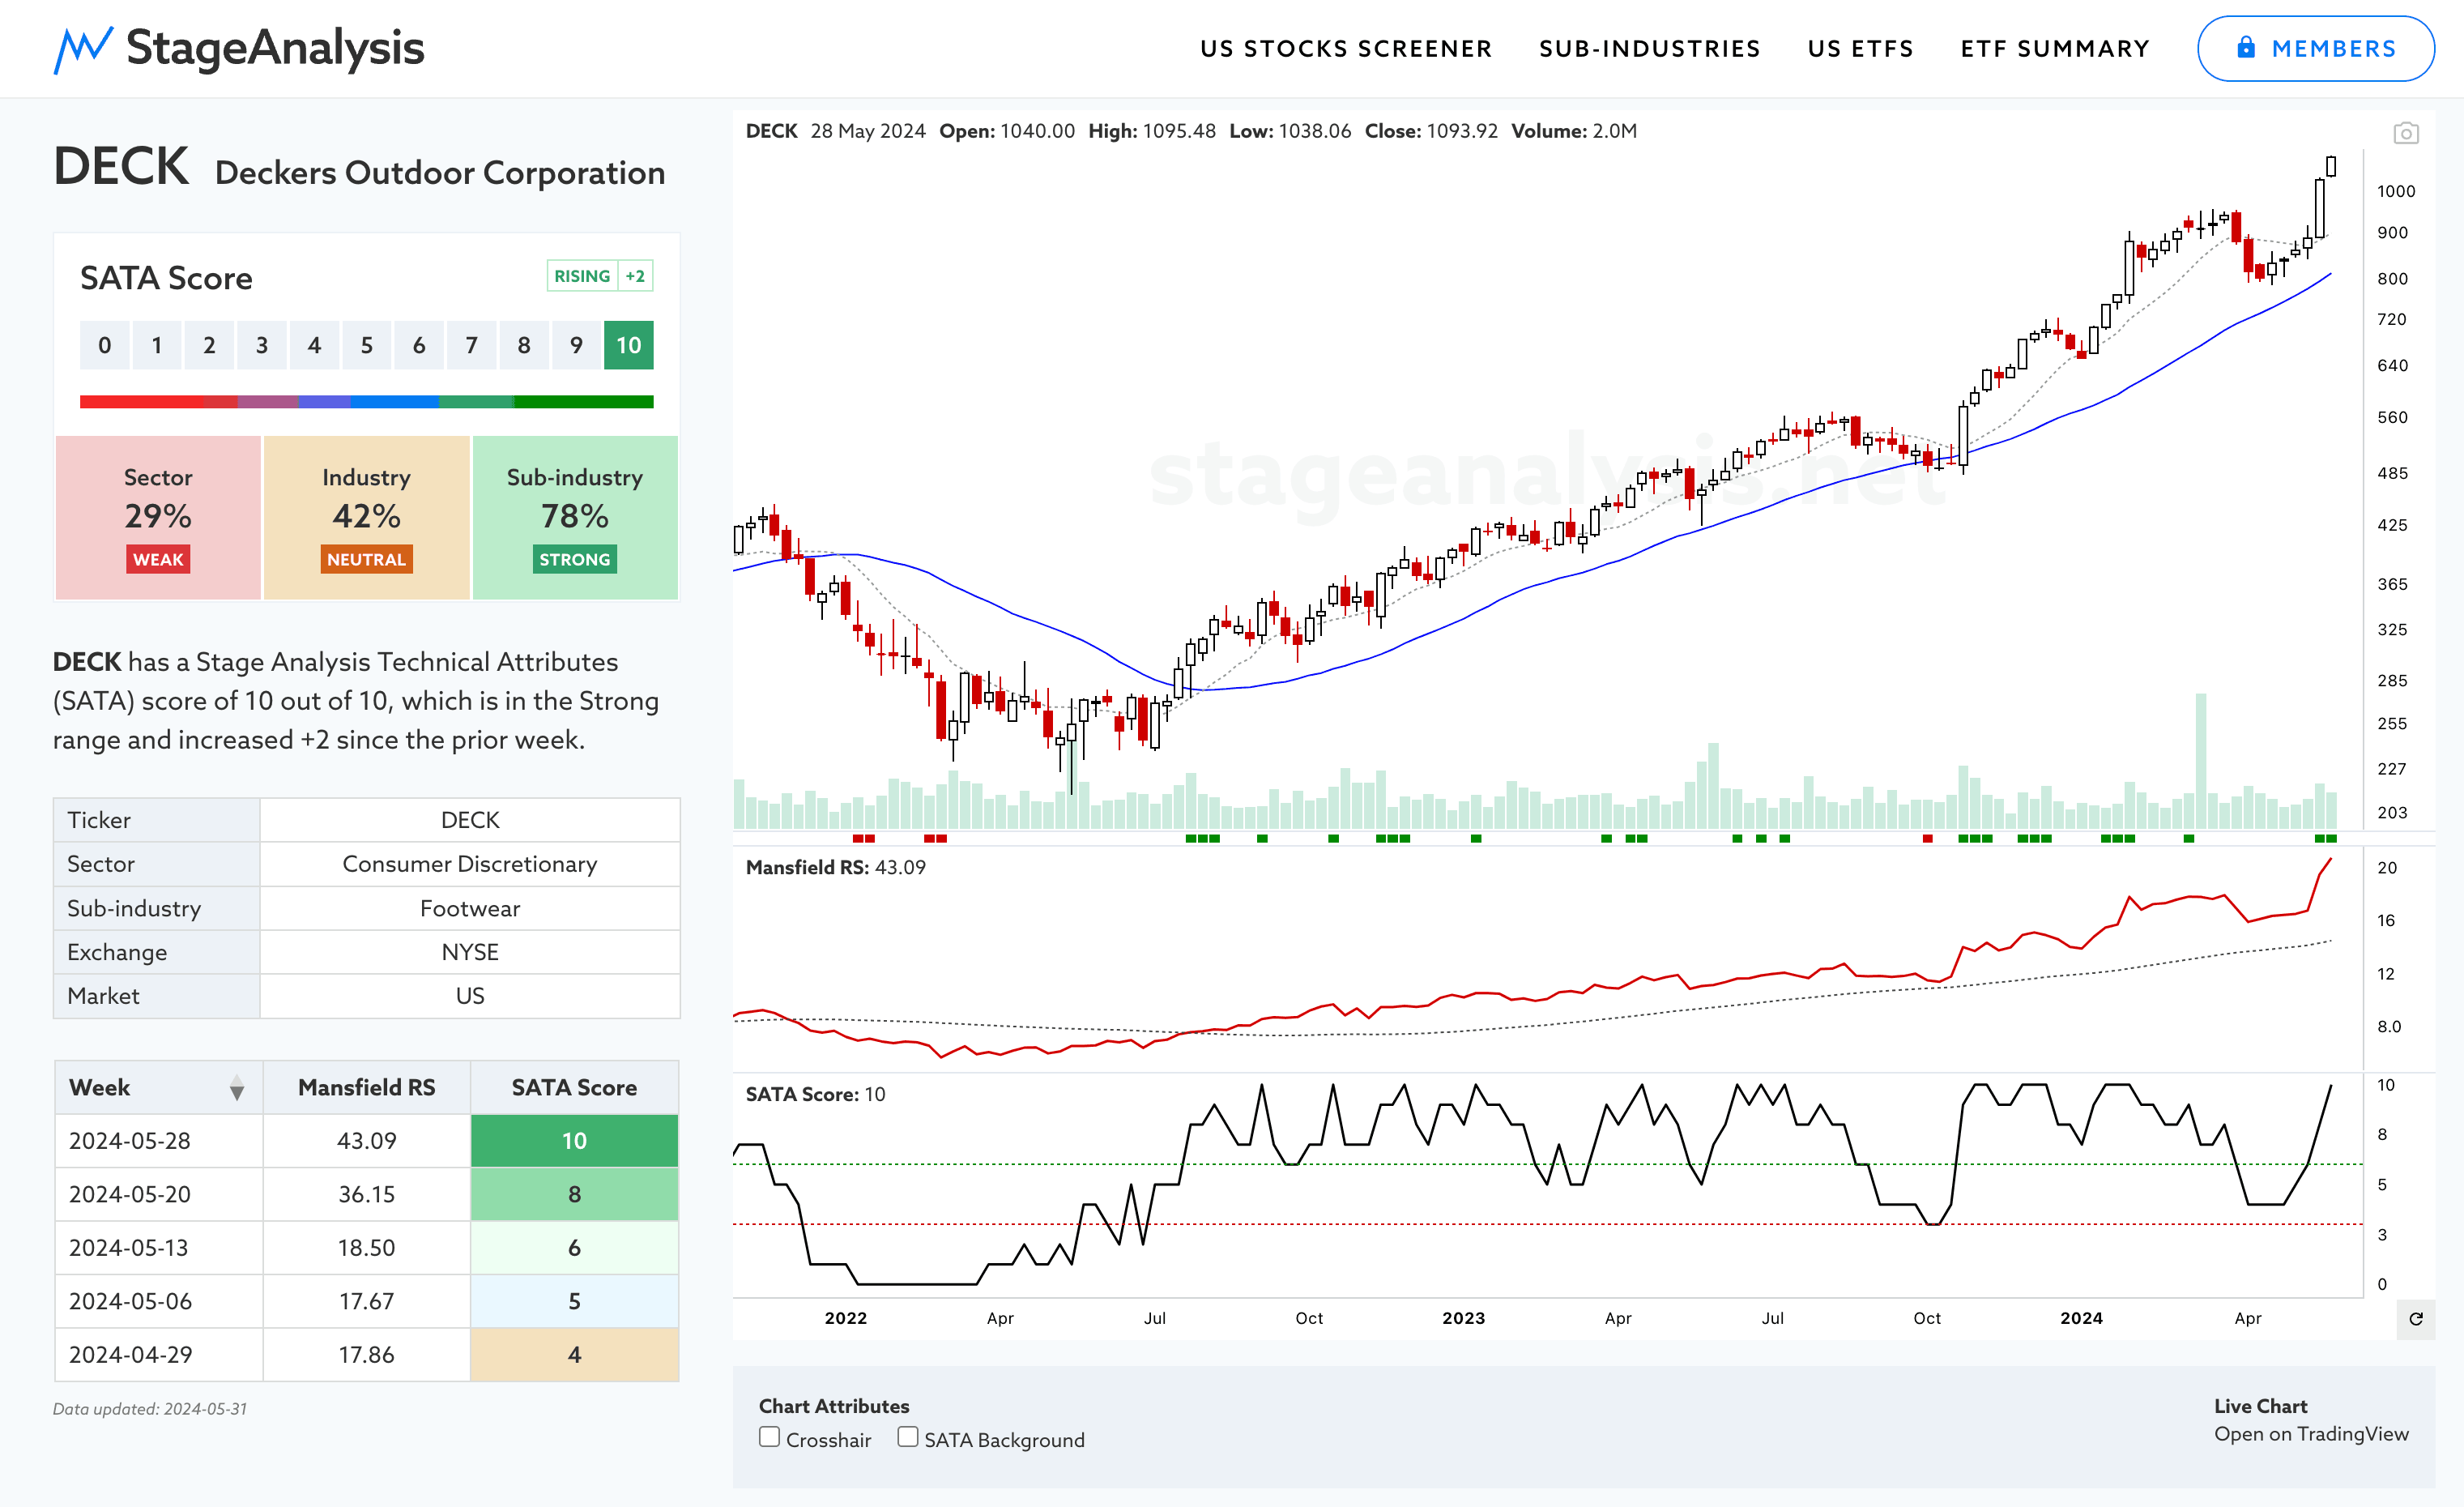Open US Stocks Screener menu
This screenshot has width=2464, height=1507.
click(1346, 48)
